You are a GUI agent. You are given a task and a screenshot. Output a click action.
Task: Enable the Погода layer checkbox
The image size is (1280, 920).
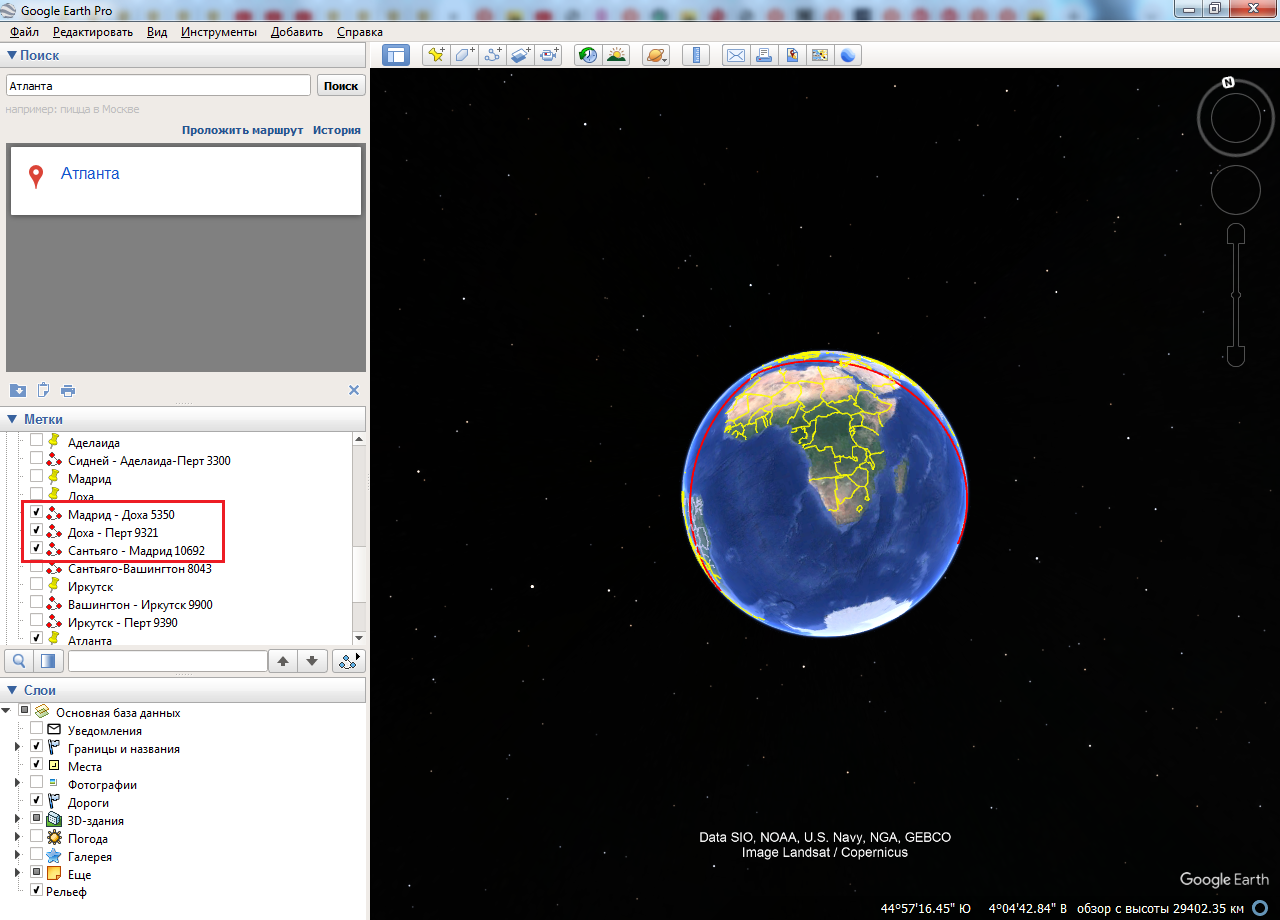(x=37, y=838)
